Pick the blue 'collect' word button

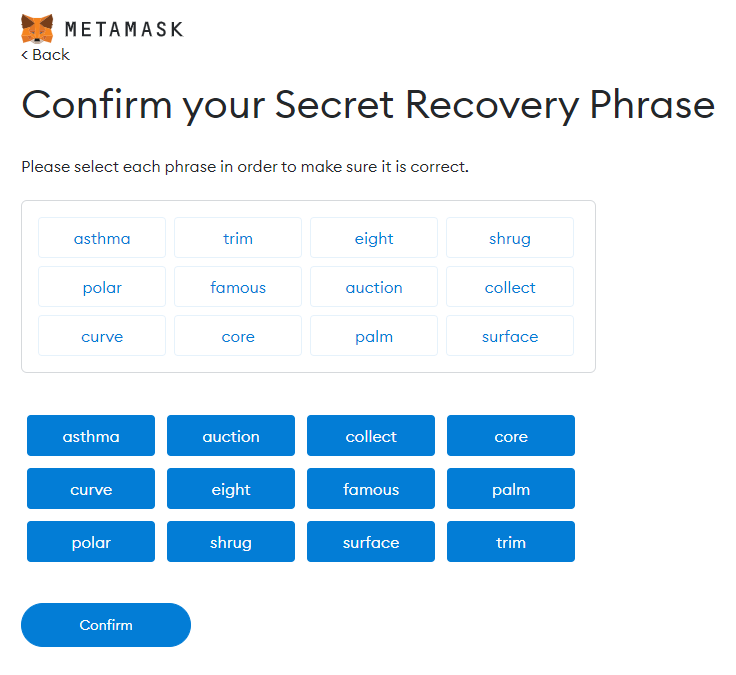[x=371, y=436]
